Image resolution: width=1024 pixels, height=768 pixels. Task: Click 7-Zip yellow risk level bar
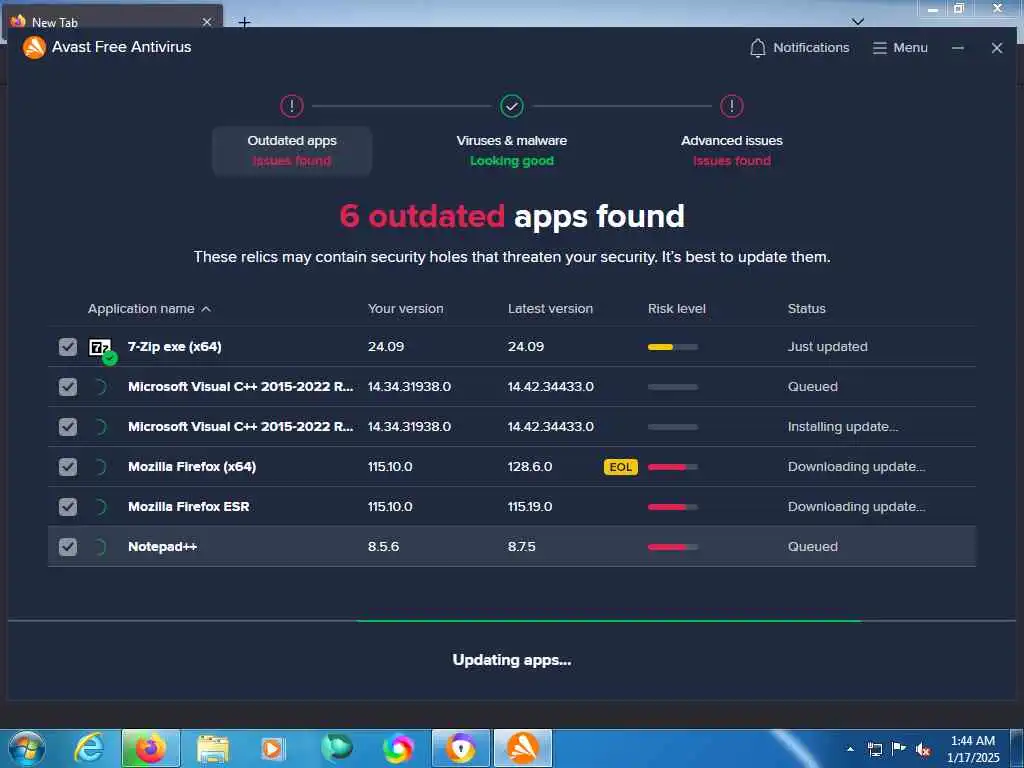coord(673,347)
